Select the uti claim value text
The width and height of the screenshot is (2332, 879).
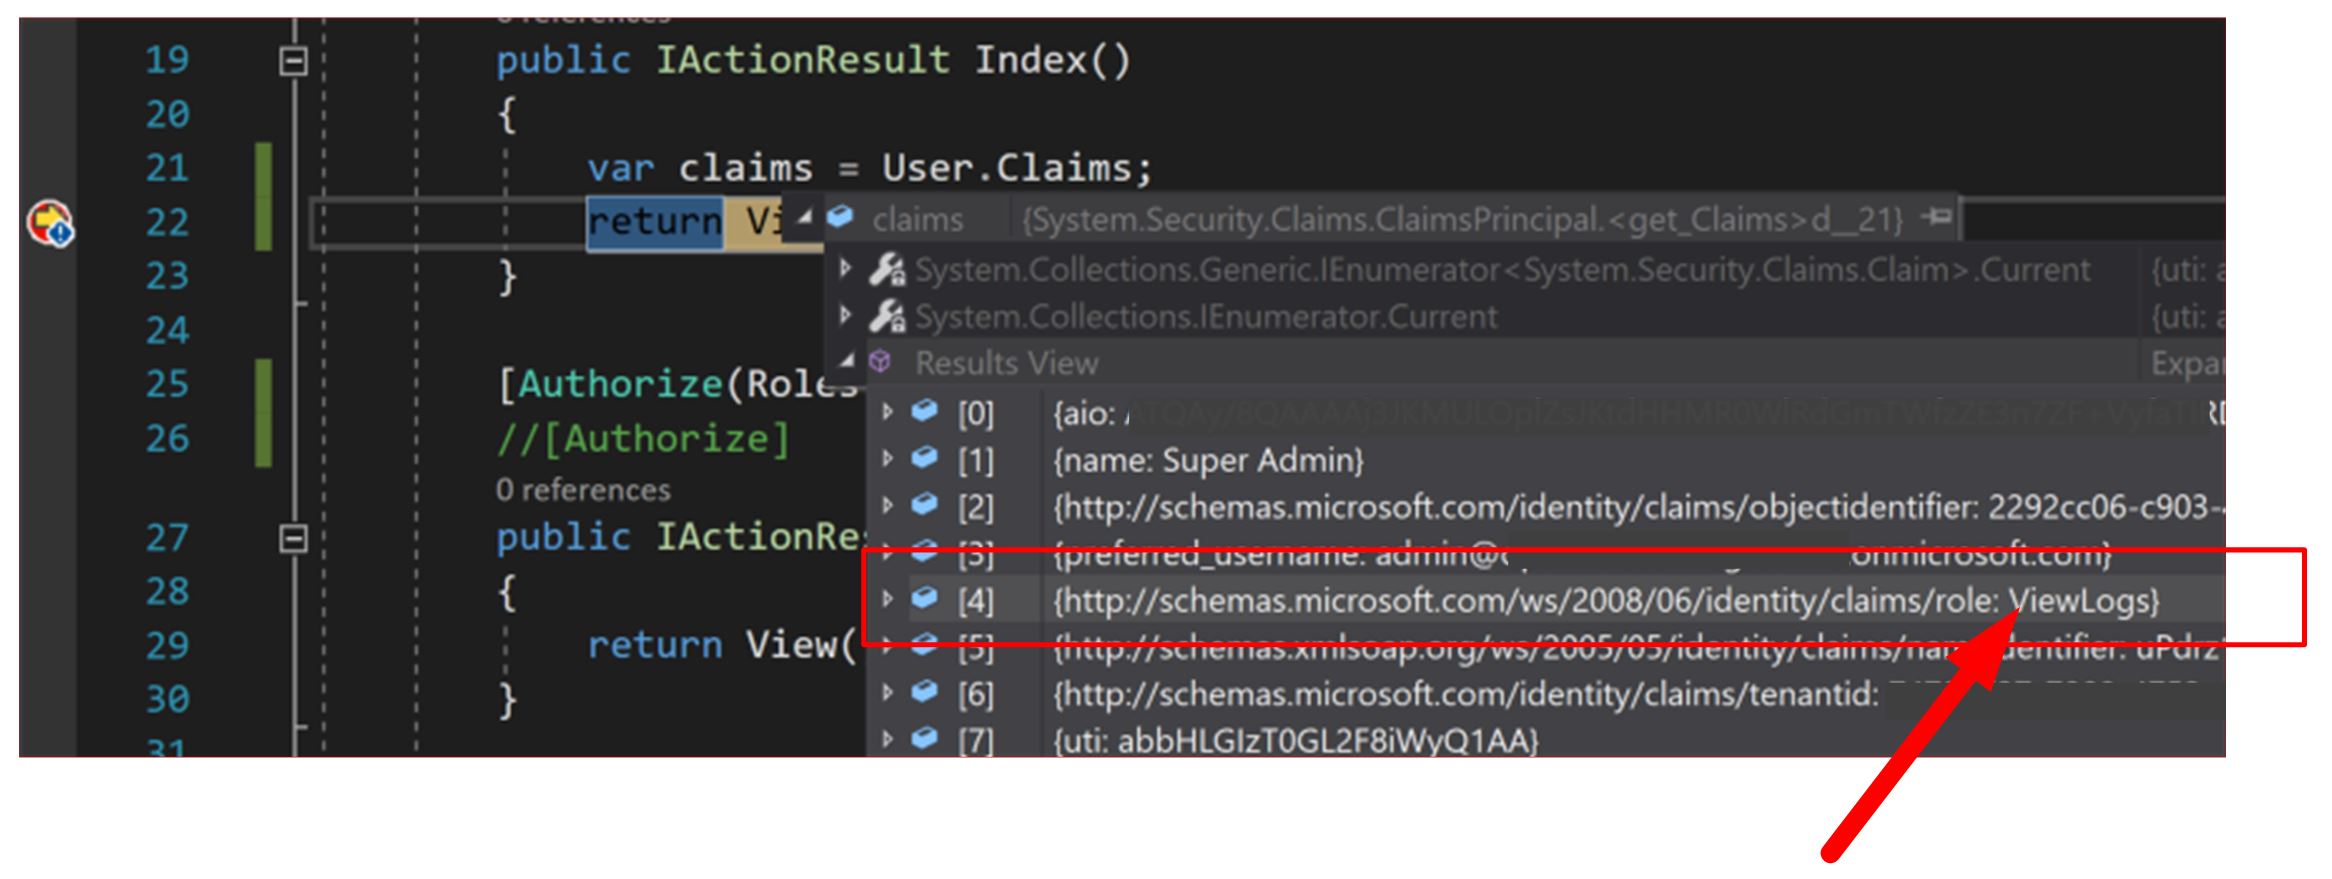tap(1295, 741)
